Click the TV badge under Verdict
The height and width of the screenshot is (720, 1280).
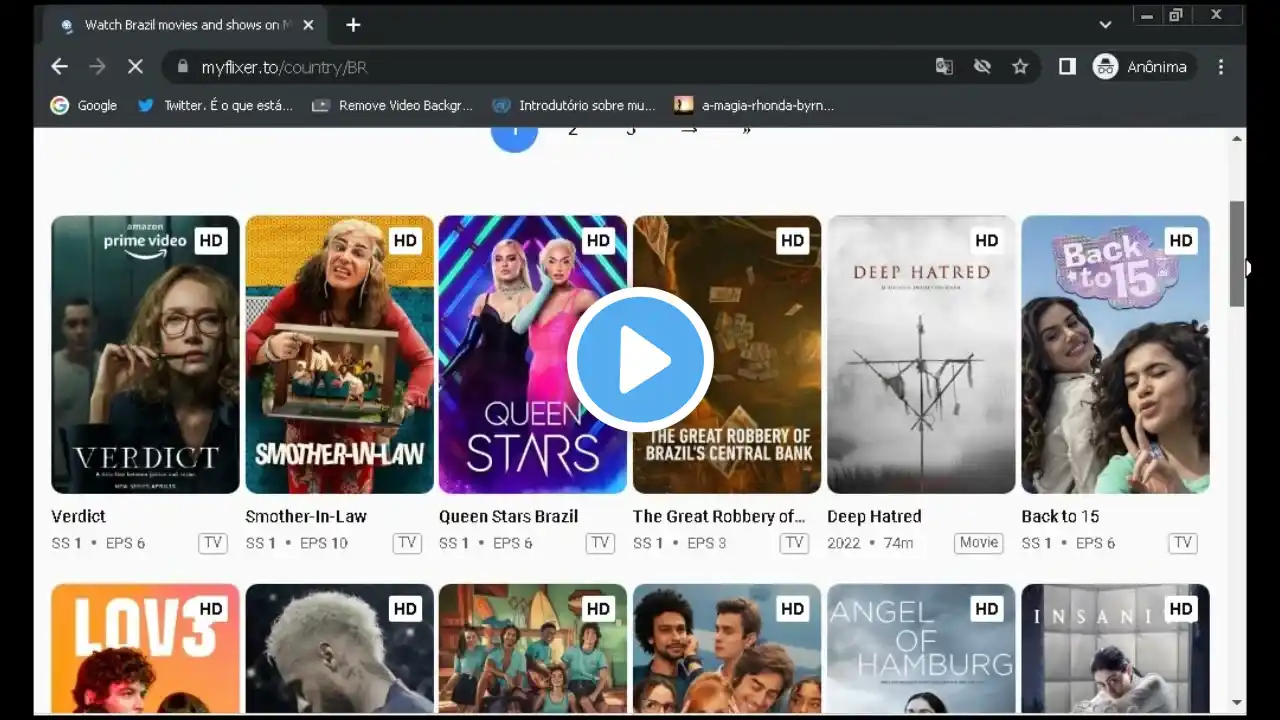[x=212, y=543]
